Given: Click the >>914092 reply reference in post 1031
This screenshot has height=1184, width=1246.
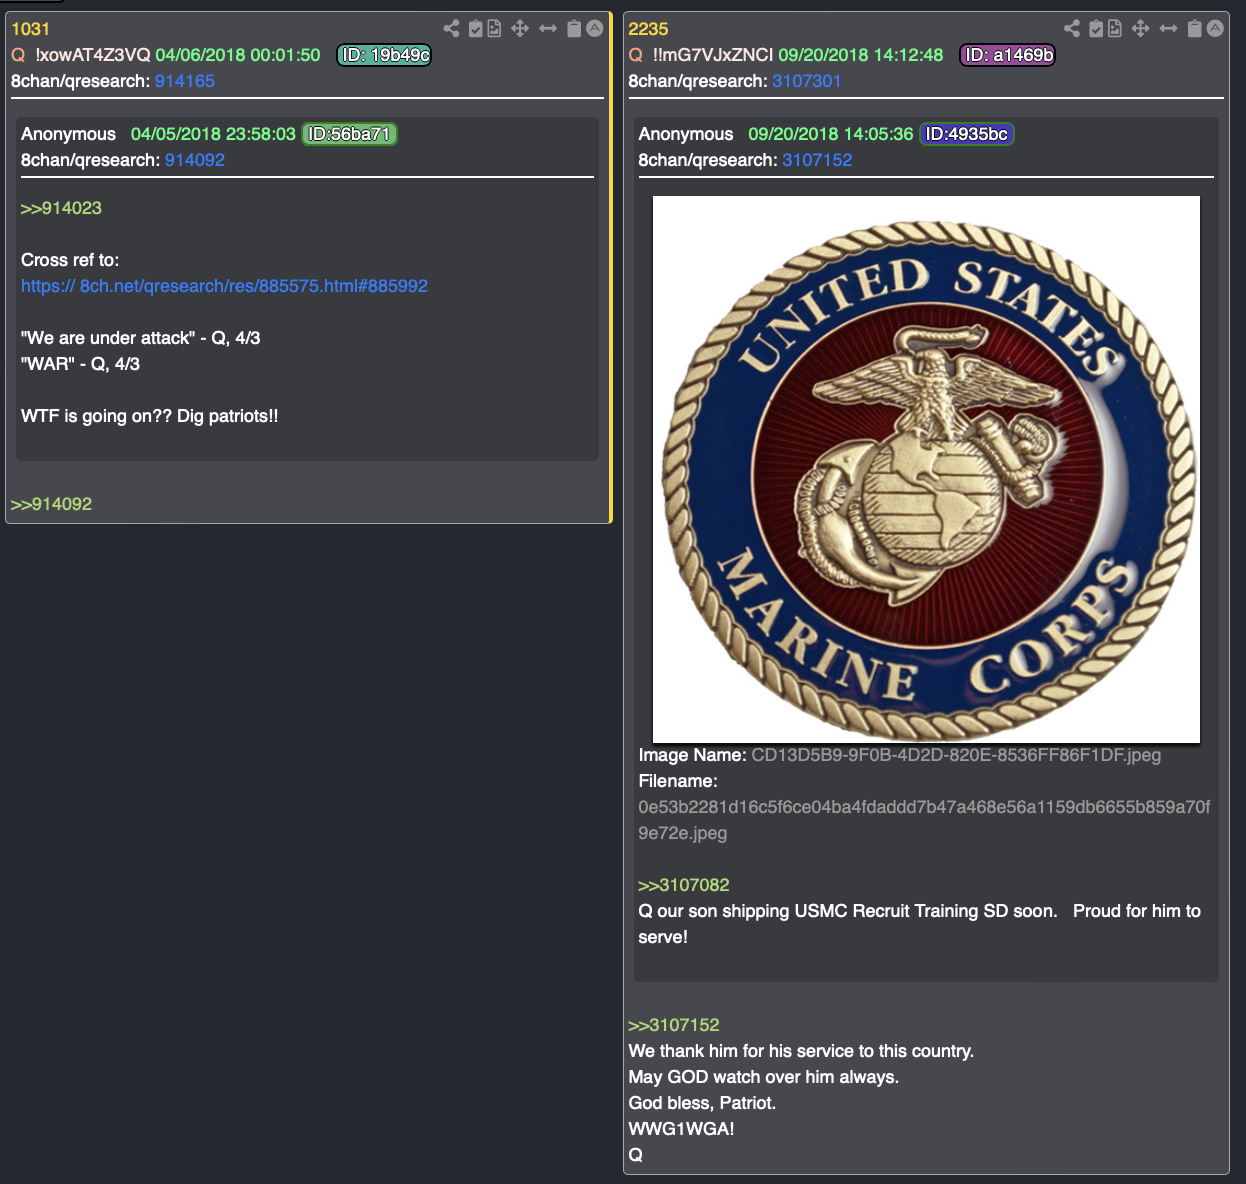Looking at the screenshot, I should click(51, 504).
